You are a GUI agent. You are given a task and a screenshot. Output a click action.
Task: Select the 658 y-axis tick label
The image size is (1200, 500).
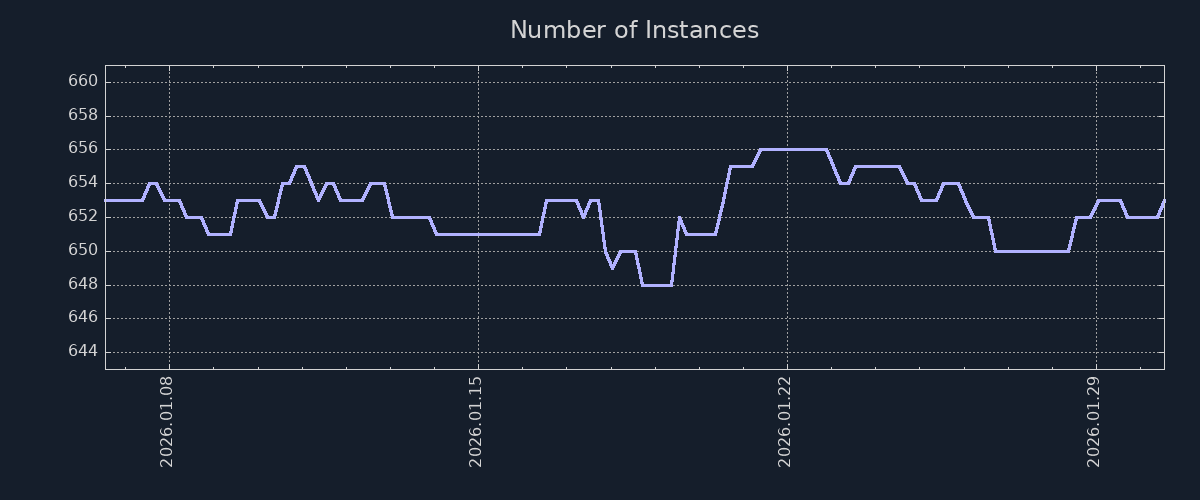(x=83, y=115)
